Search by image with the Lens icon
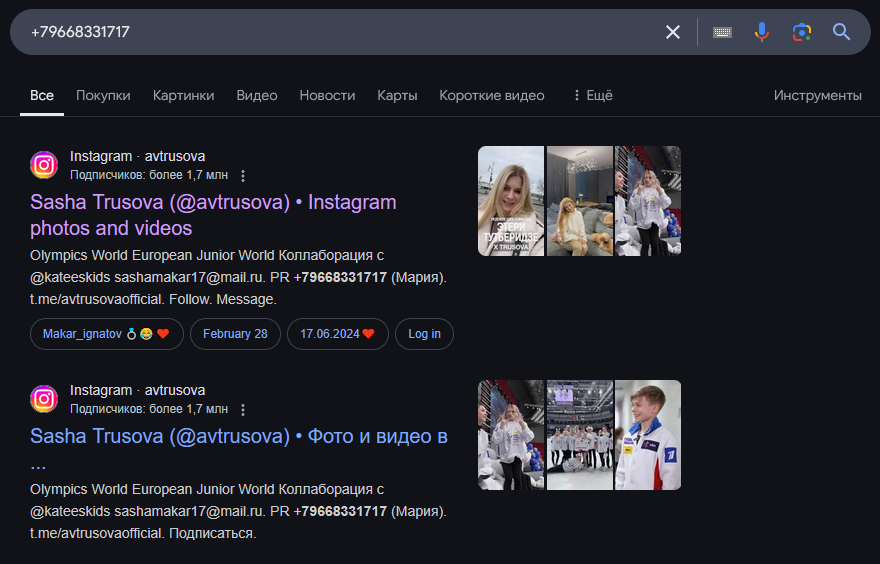 (801, 32)
